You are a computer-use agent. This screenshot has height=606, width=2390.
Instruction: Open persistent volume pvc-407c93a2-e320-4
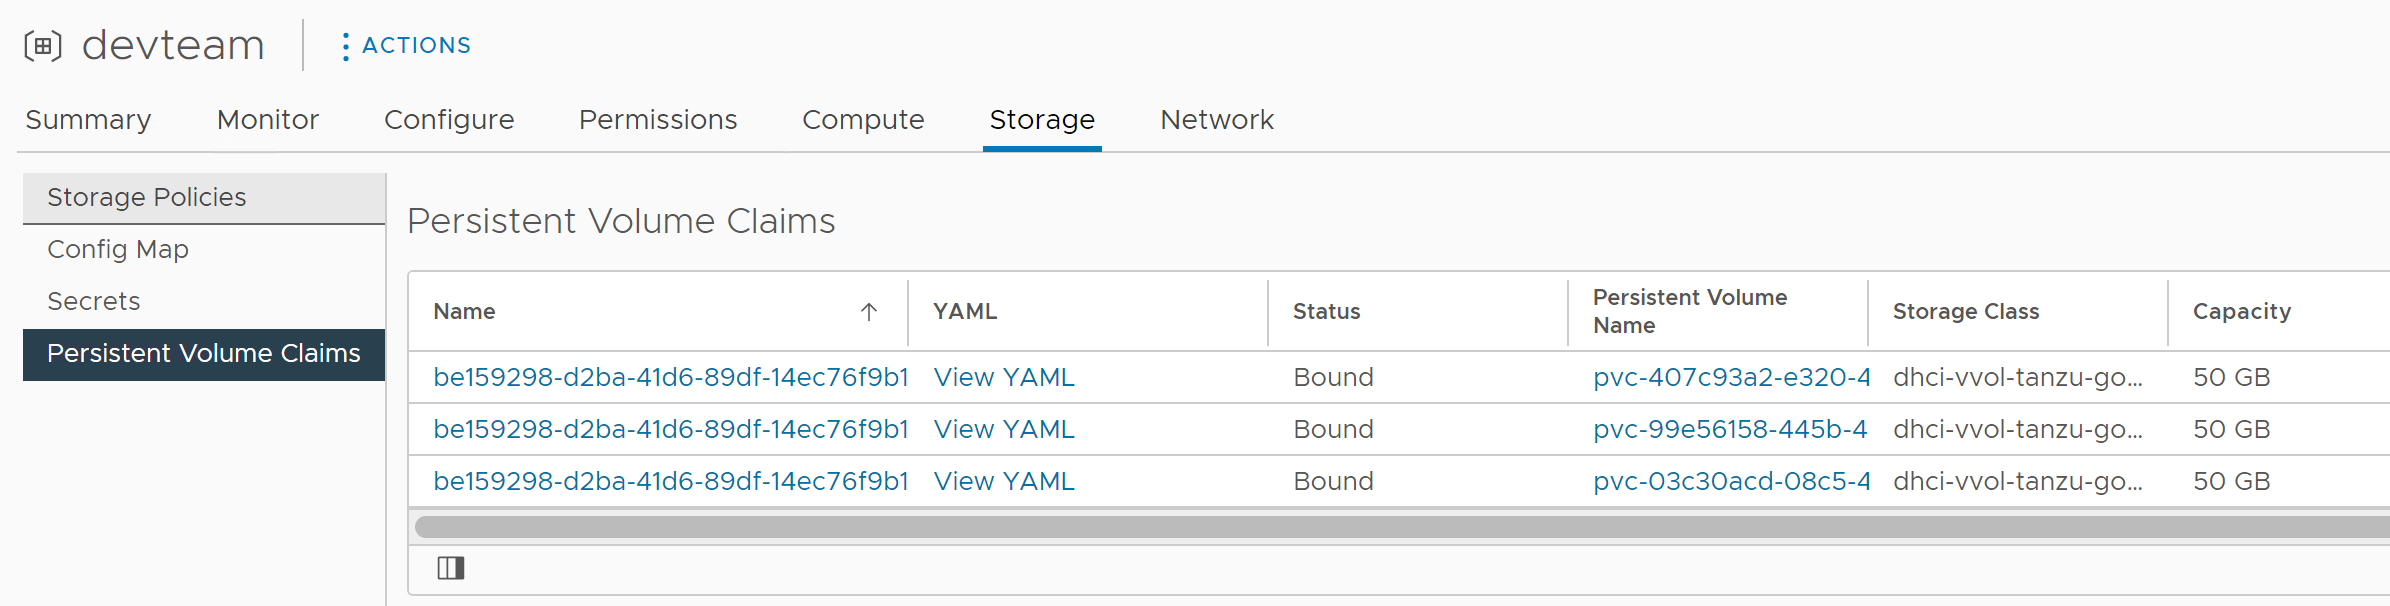tap(1731, 377)
